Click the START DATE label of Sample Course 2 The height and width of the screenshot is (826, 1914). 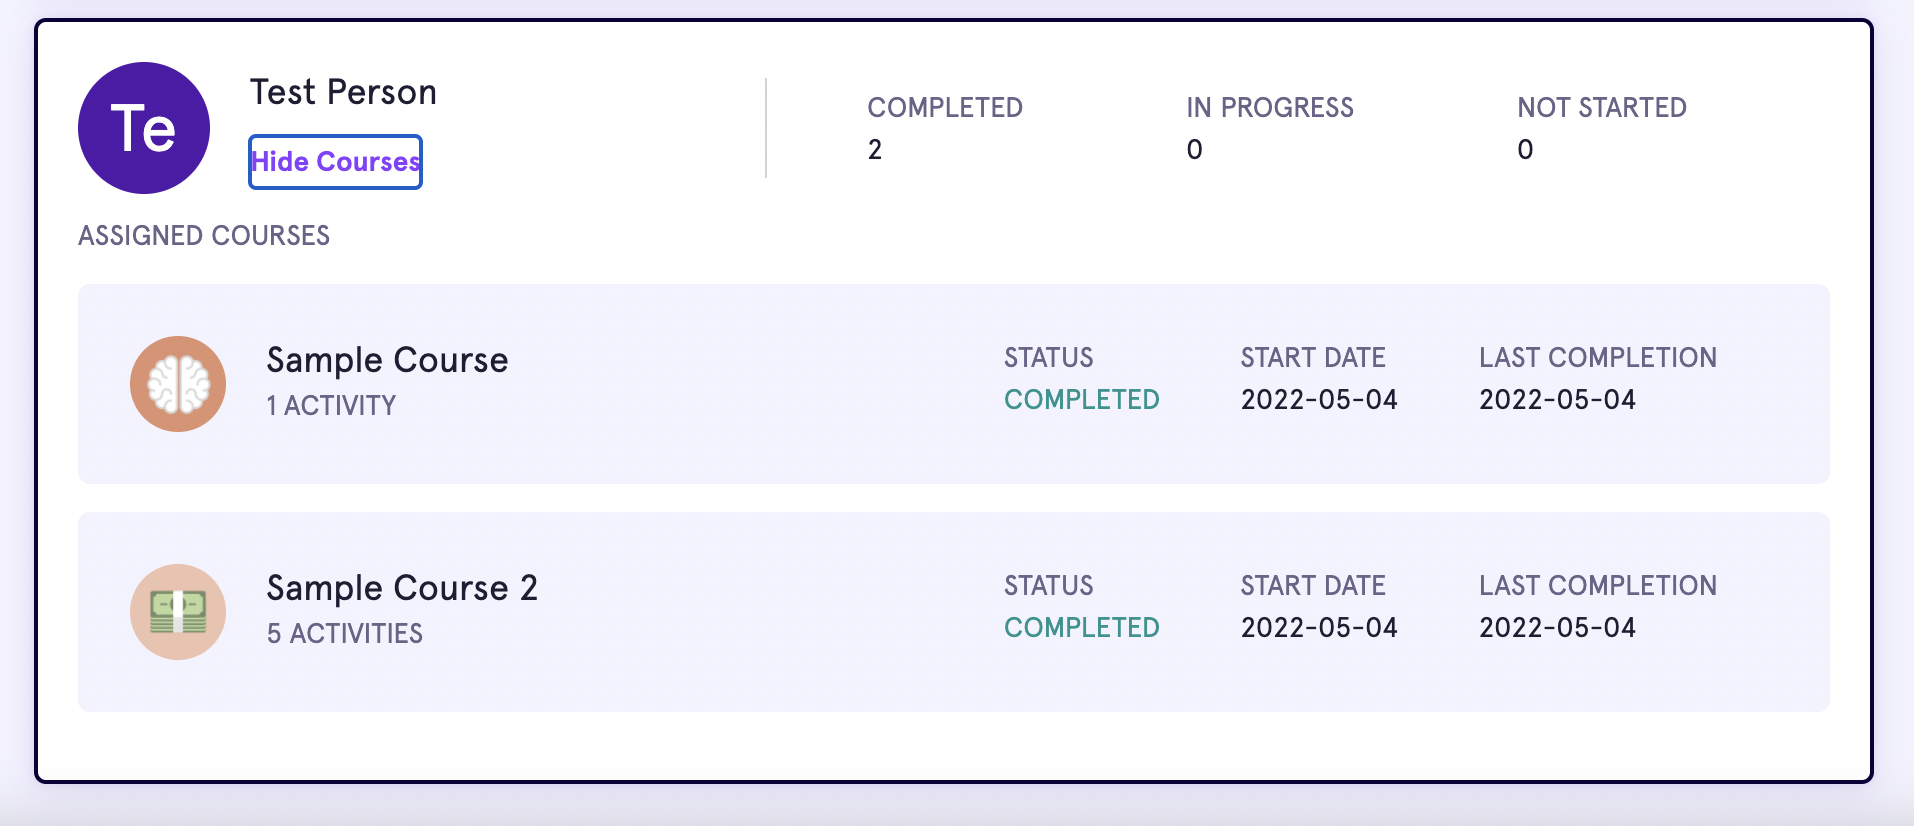(x=1313, y=585)
